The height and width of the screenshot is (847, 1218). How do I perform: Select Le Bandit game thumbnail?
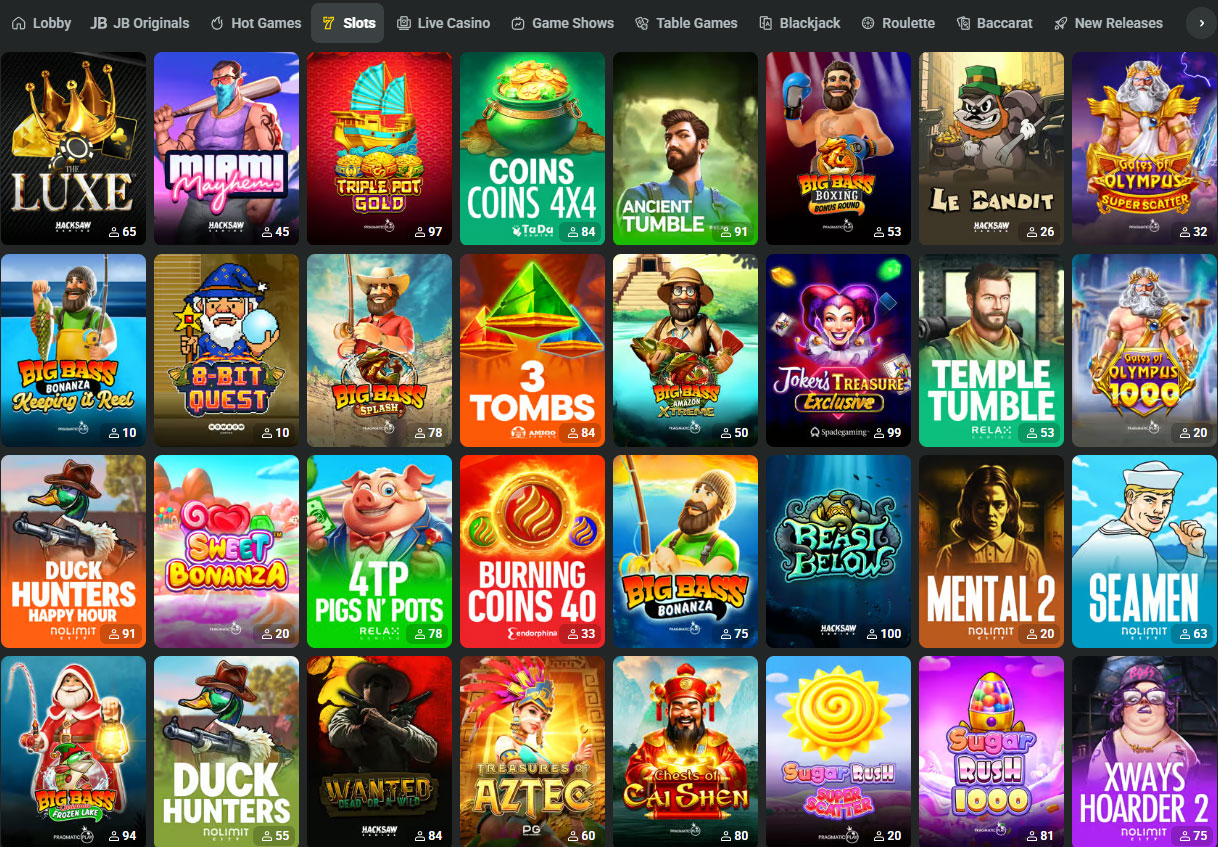point(991,149)
